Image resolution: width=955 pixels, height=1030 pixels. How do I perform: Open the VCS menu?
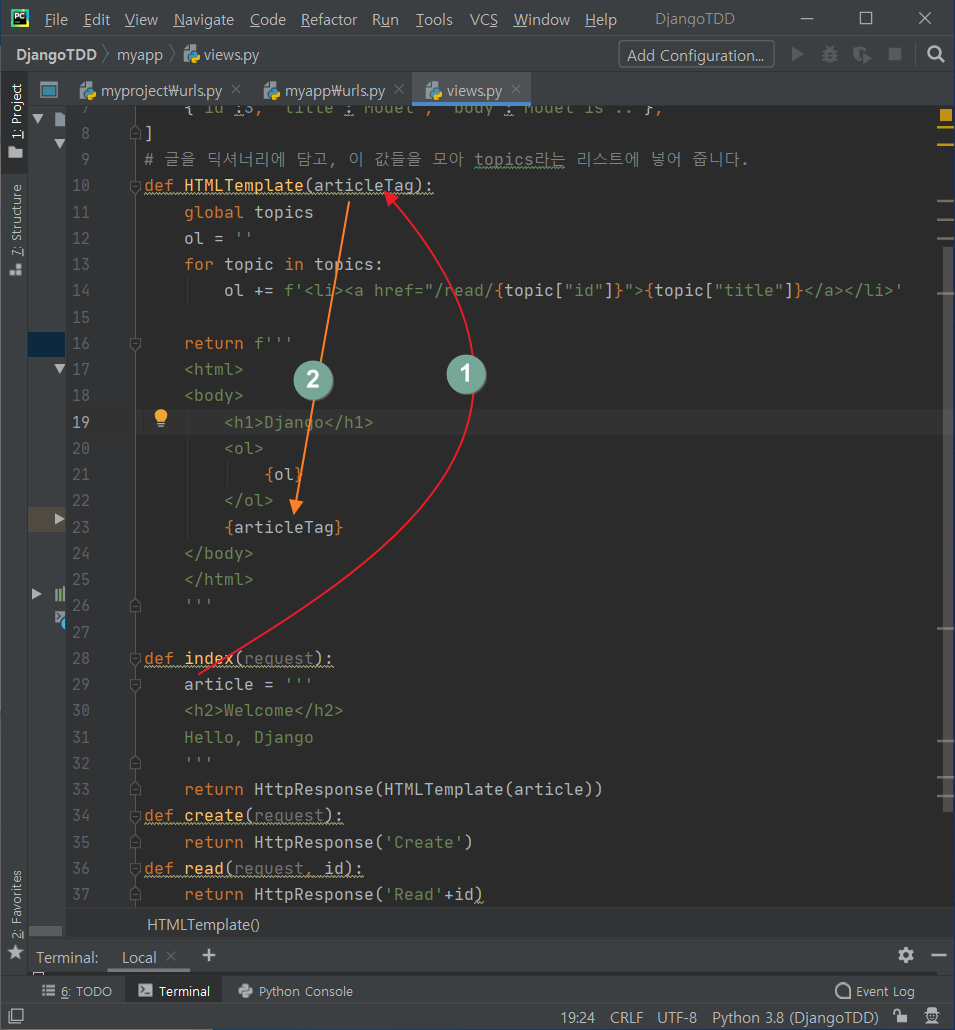pyautogui.click(x=483, y=20)
